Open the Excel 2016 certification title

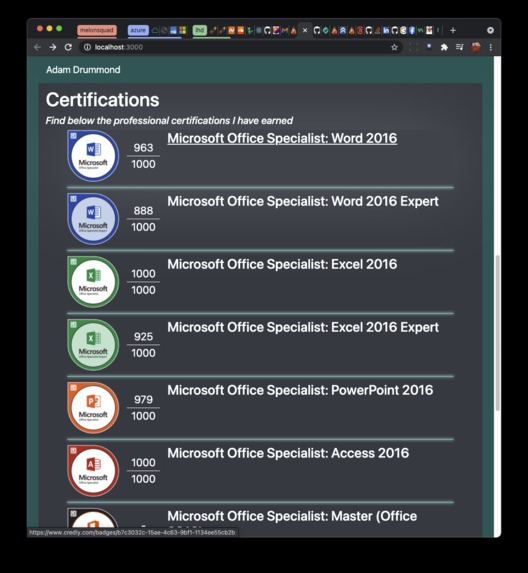[282, 264]
